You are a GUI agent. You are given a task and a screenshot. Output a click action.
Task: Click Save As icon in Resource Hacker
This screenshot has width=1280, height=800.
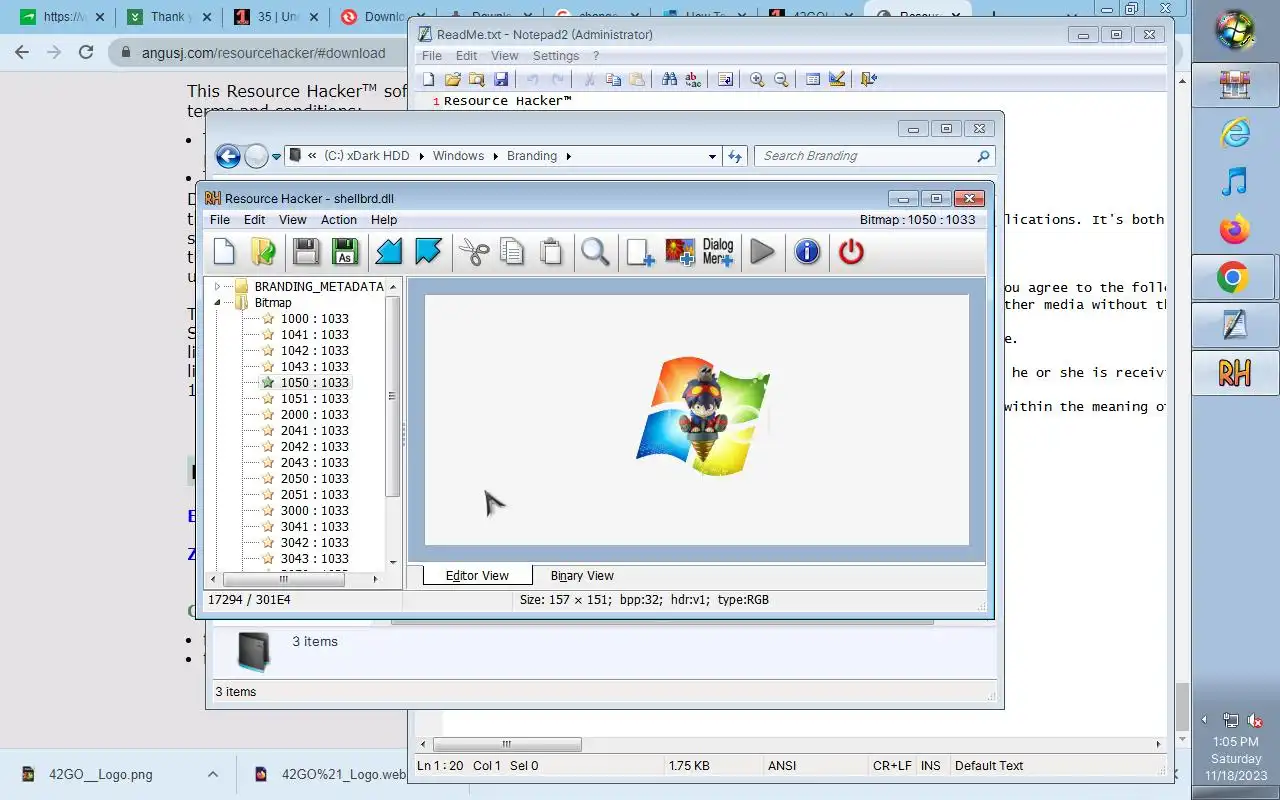pyautogui.click(x=345, y=252)
